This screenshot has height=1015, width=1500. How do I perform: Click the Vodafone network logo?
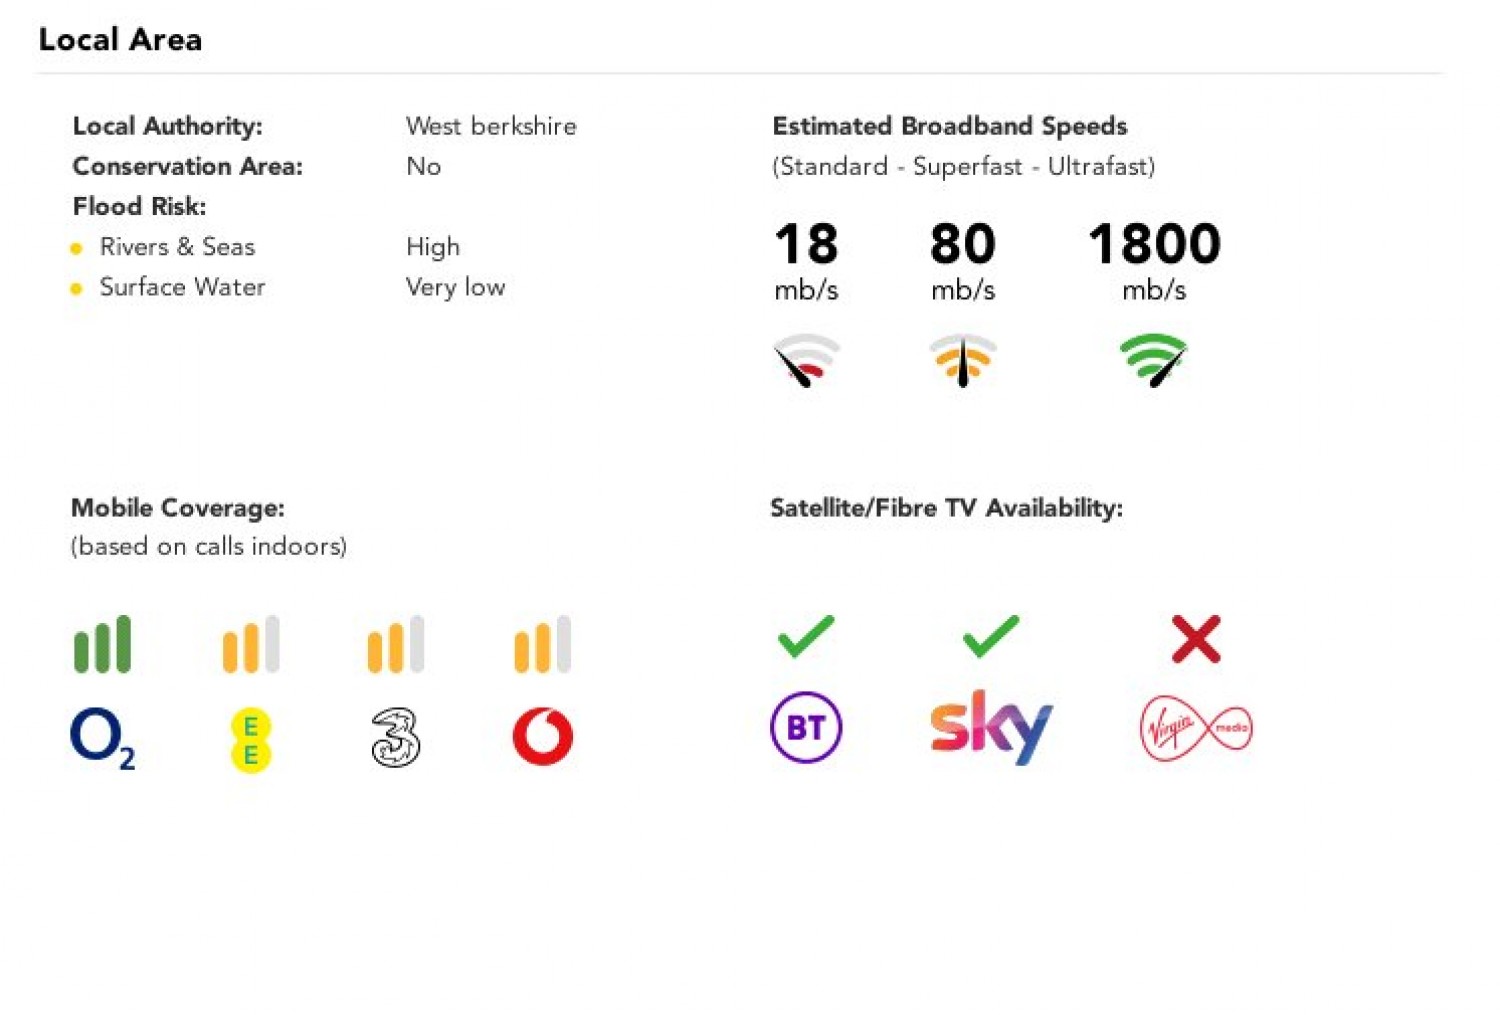tap(543, 737)
